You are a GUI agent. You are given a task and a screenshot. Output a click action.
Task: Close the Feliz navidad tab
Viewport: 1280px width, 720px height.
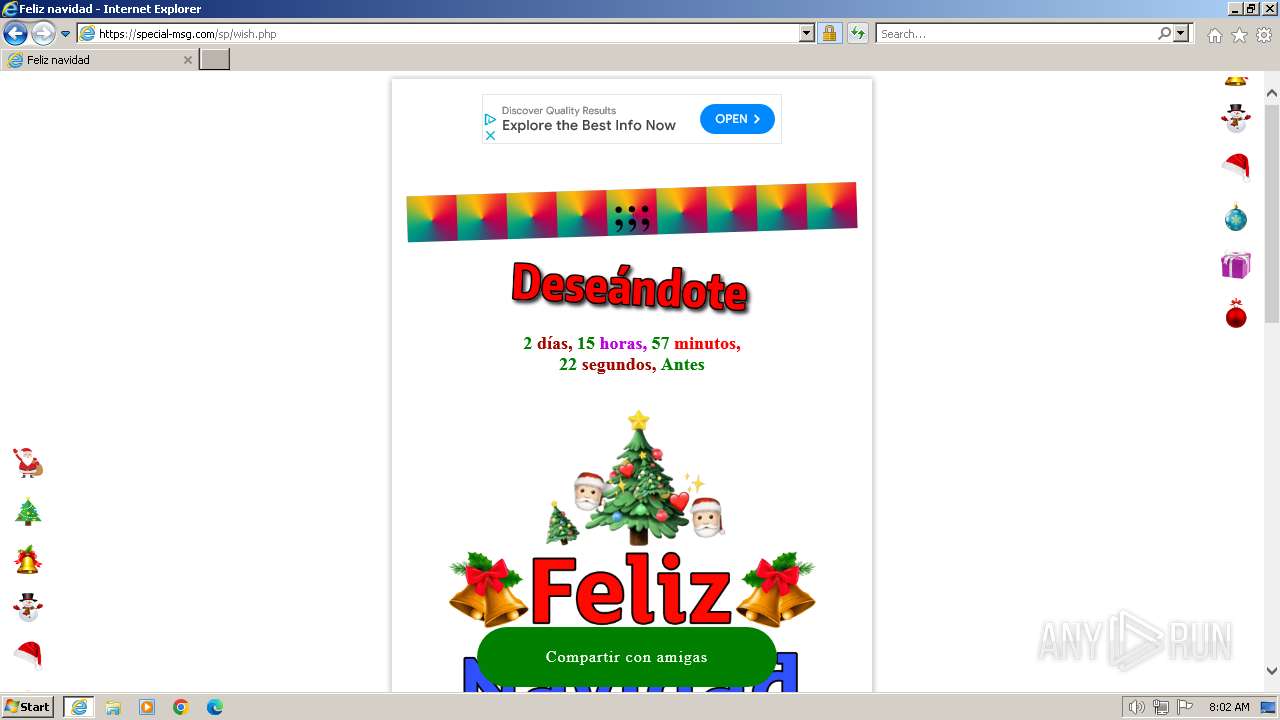(187, 60)
